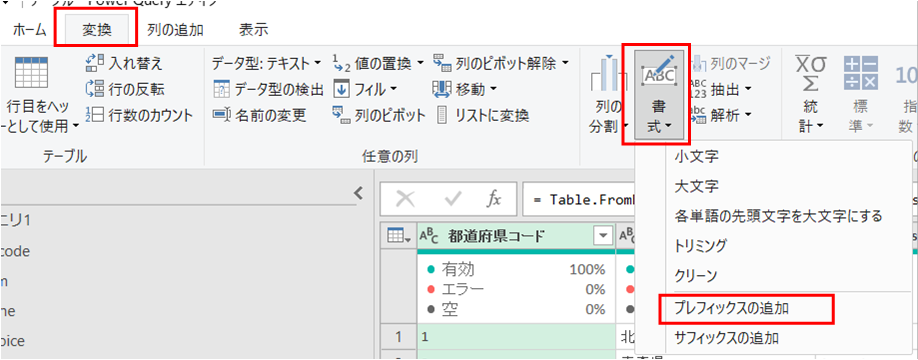Select 行数のカウント count rows icon
This screenshot has width=918, height=360.
click(x=96, y=115)
